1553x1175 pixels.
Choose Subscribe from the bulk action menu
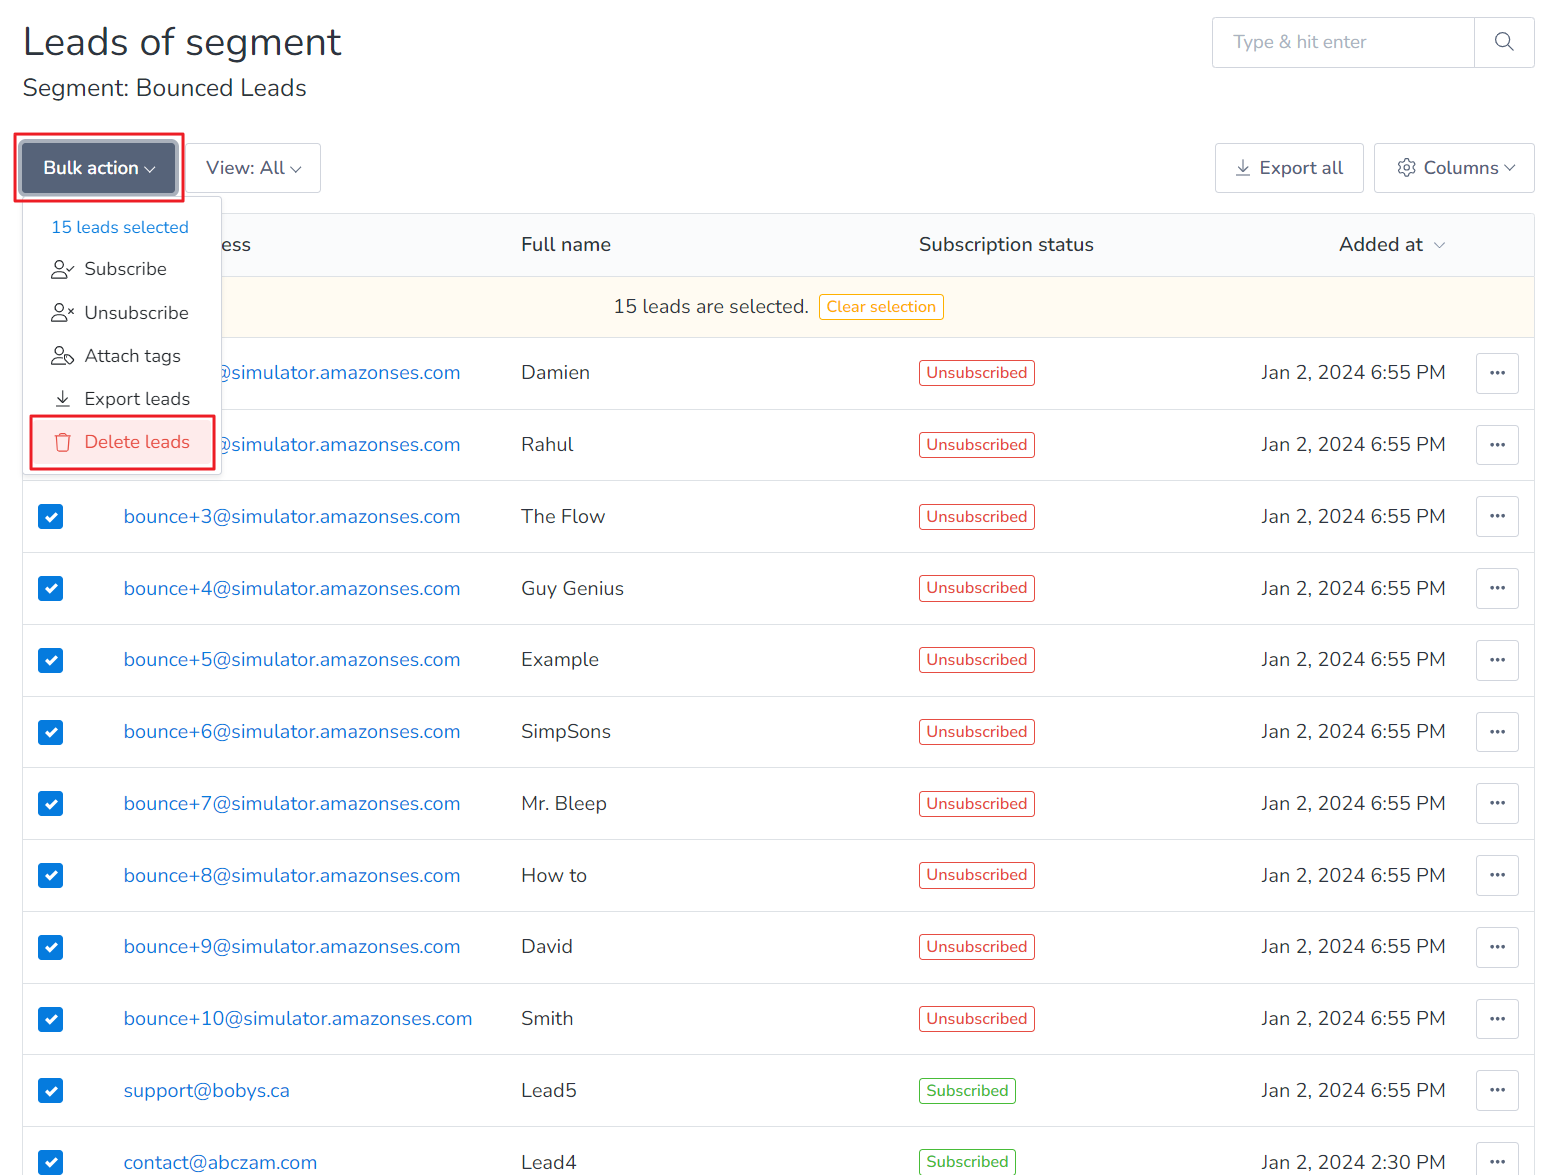[x=126, y=268]
